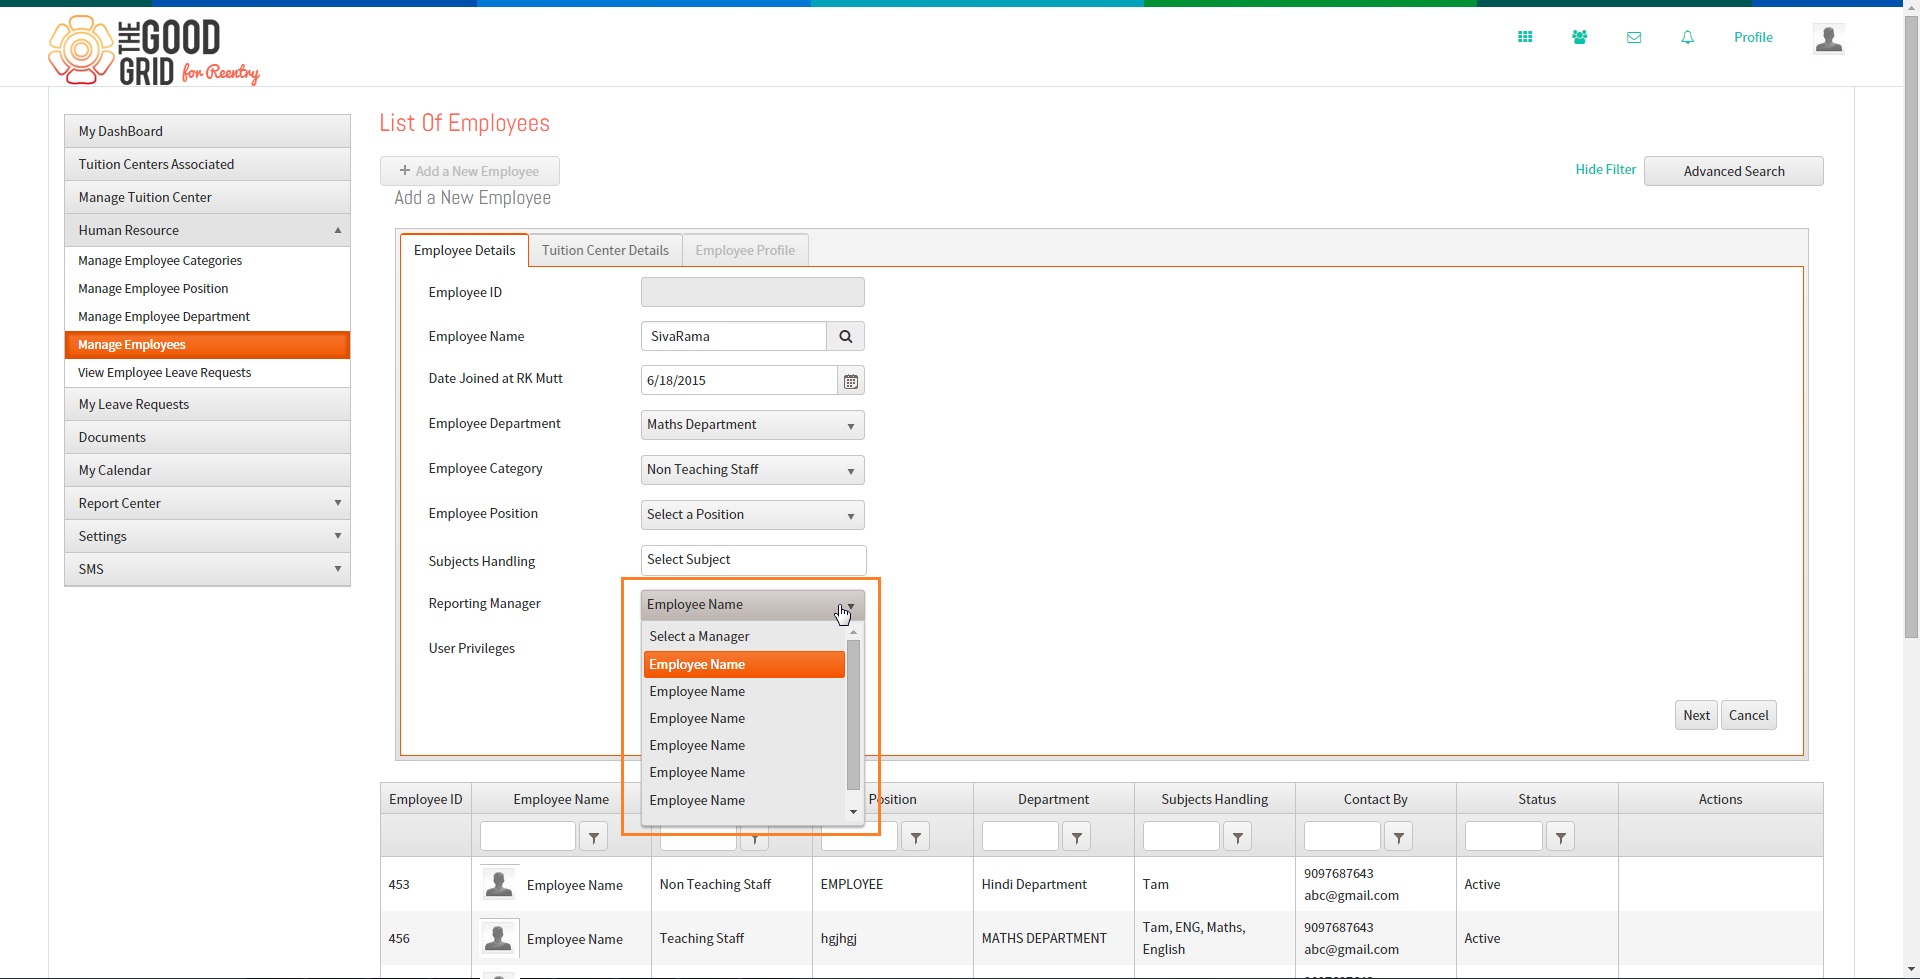Viewport: 1920px width, 979px height.
Task: Open Manage Employees submenu item
Action: coord(207,345)
